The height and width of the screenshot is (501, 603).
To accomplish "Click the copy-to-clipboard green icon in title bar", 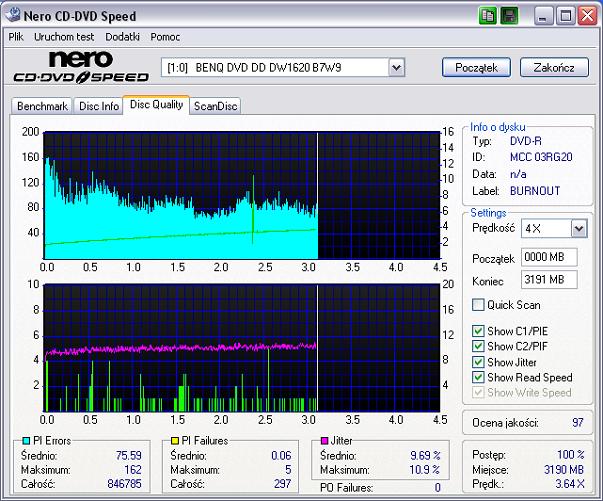I will tap(488, 16).
